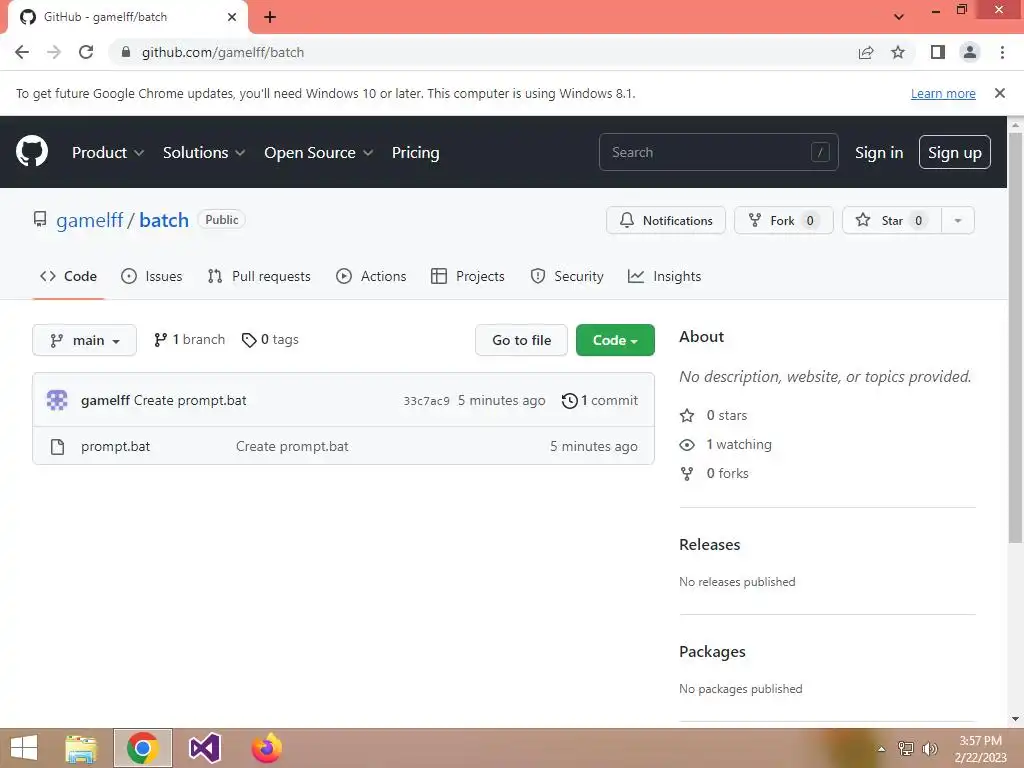Fork the repository
Viewport: 1024px width, 768px height.
pyautogui.click(x=784, y=220)
